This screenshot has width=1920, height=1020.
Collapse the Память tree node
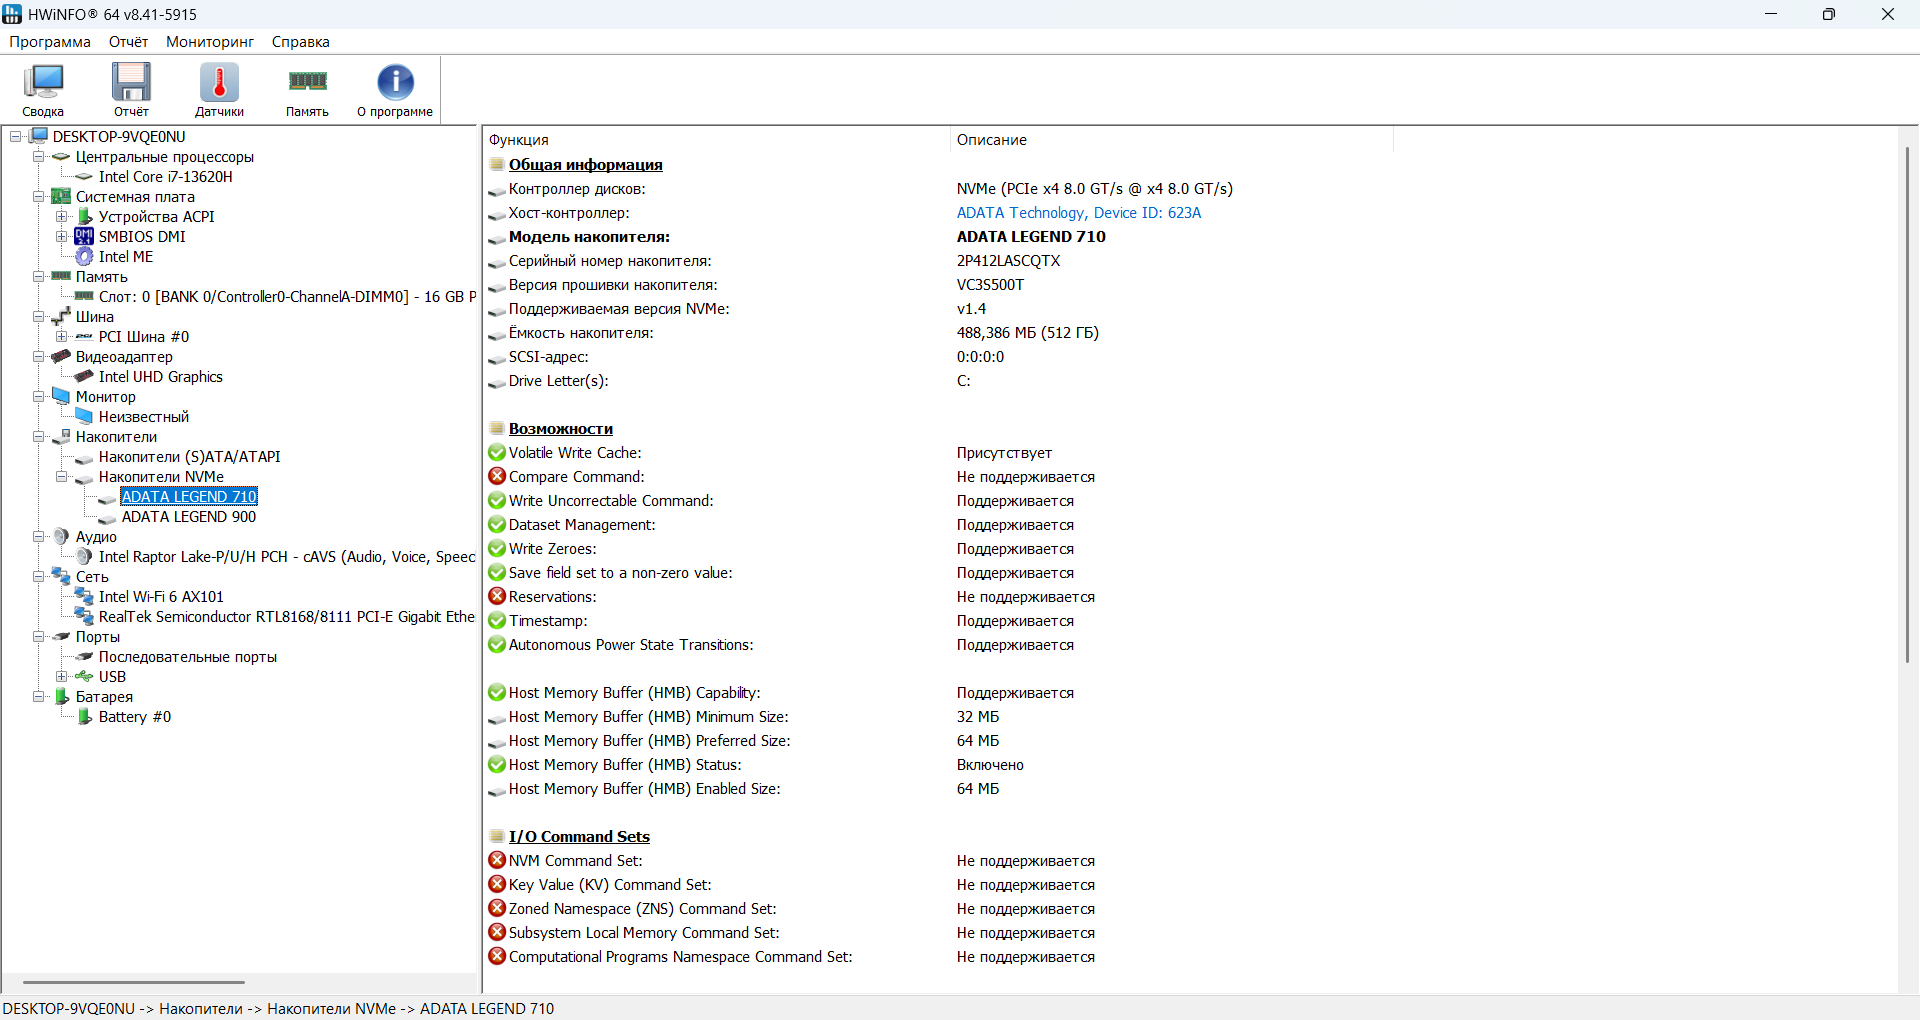38,276
